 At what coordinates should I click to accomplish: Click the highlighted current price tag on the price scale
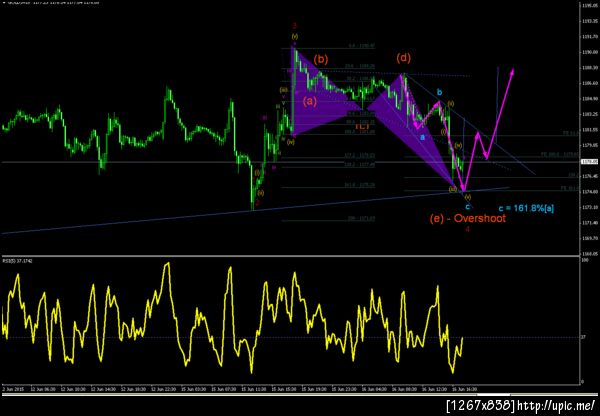(x=587, y=162)
